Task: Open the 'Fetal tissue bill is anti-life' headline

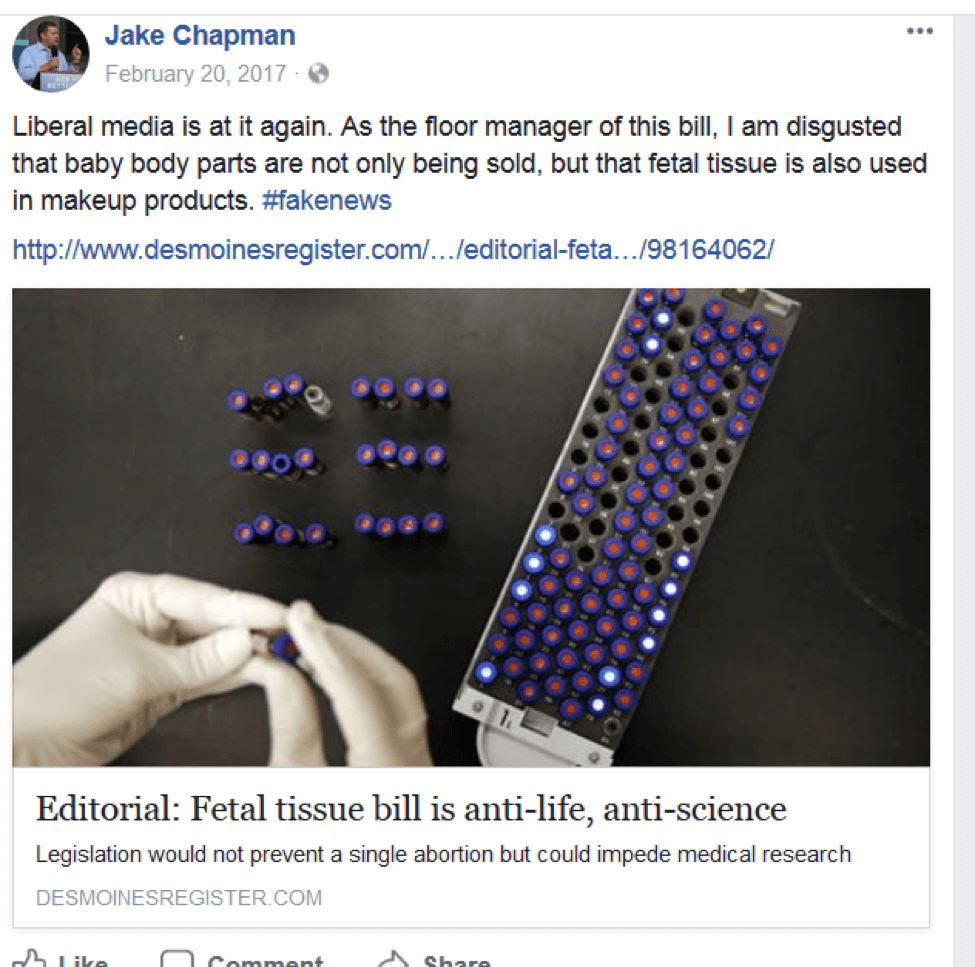Action: click(x=411, y=808)
